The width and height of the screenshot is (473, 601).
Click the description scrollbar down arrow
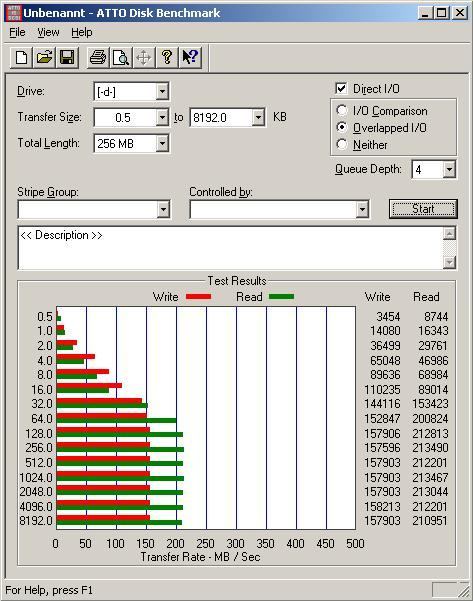tap(449, 262)
